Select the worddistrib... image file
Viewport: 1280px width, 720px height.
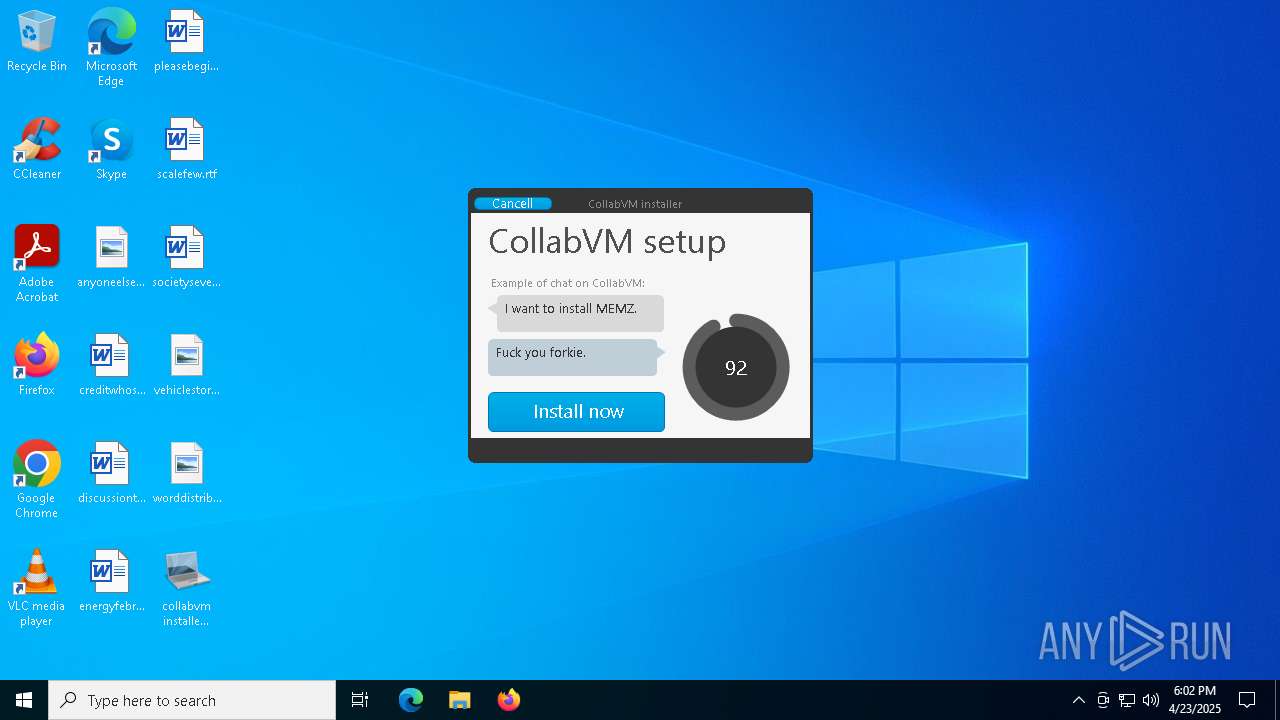186,474
